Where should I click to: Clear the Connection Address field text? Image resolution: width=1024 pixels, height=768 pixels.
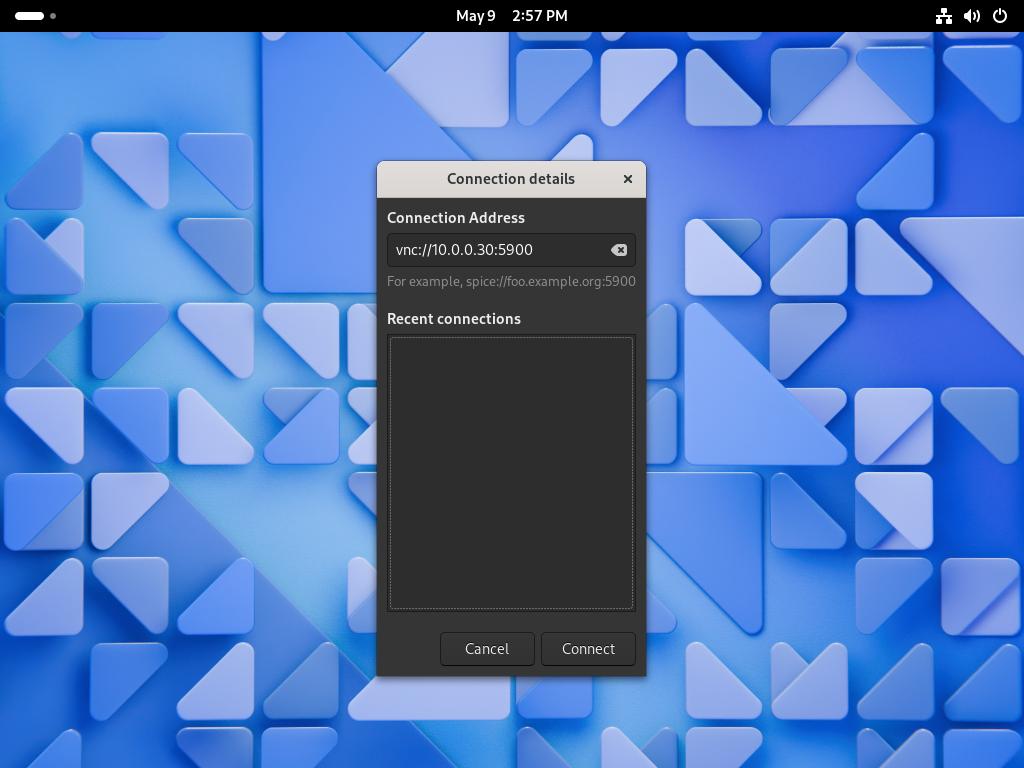coord(618,250)
